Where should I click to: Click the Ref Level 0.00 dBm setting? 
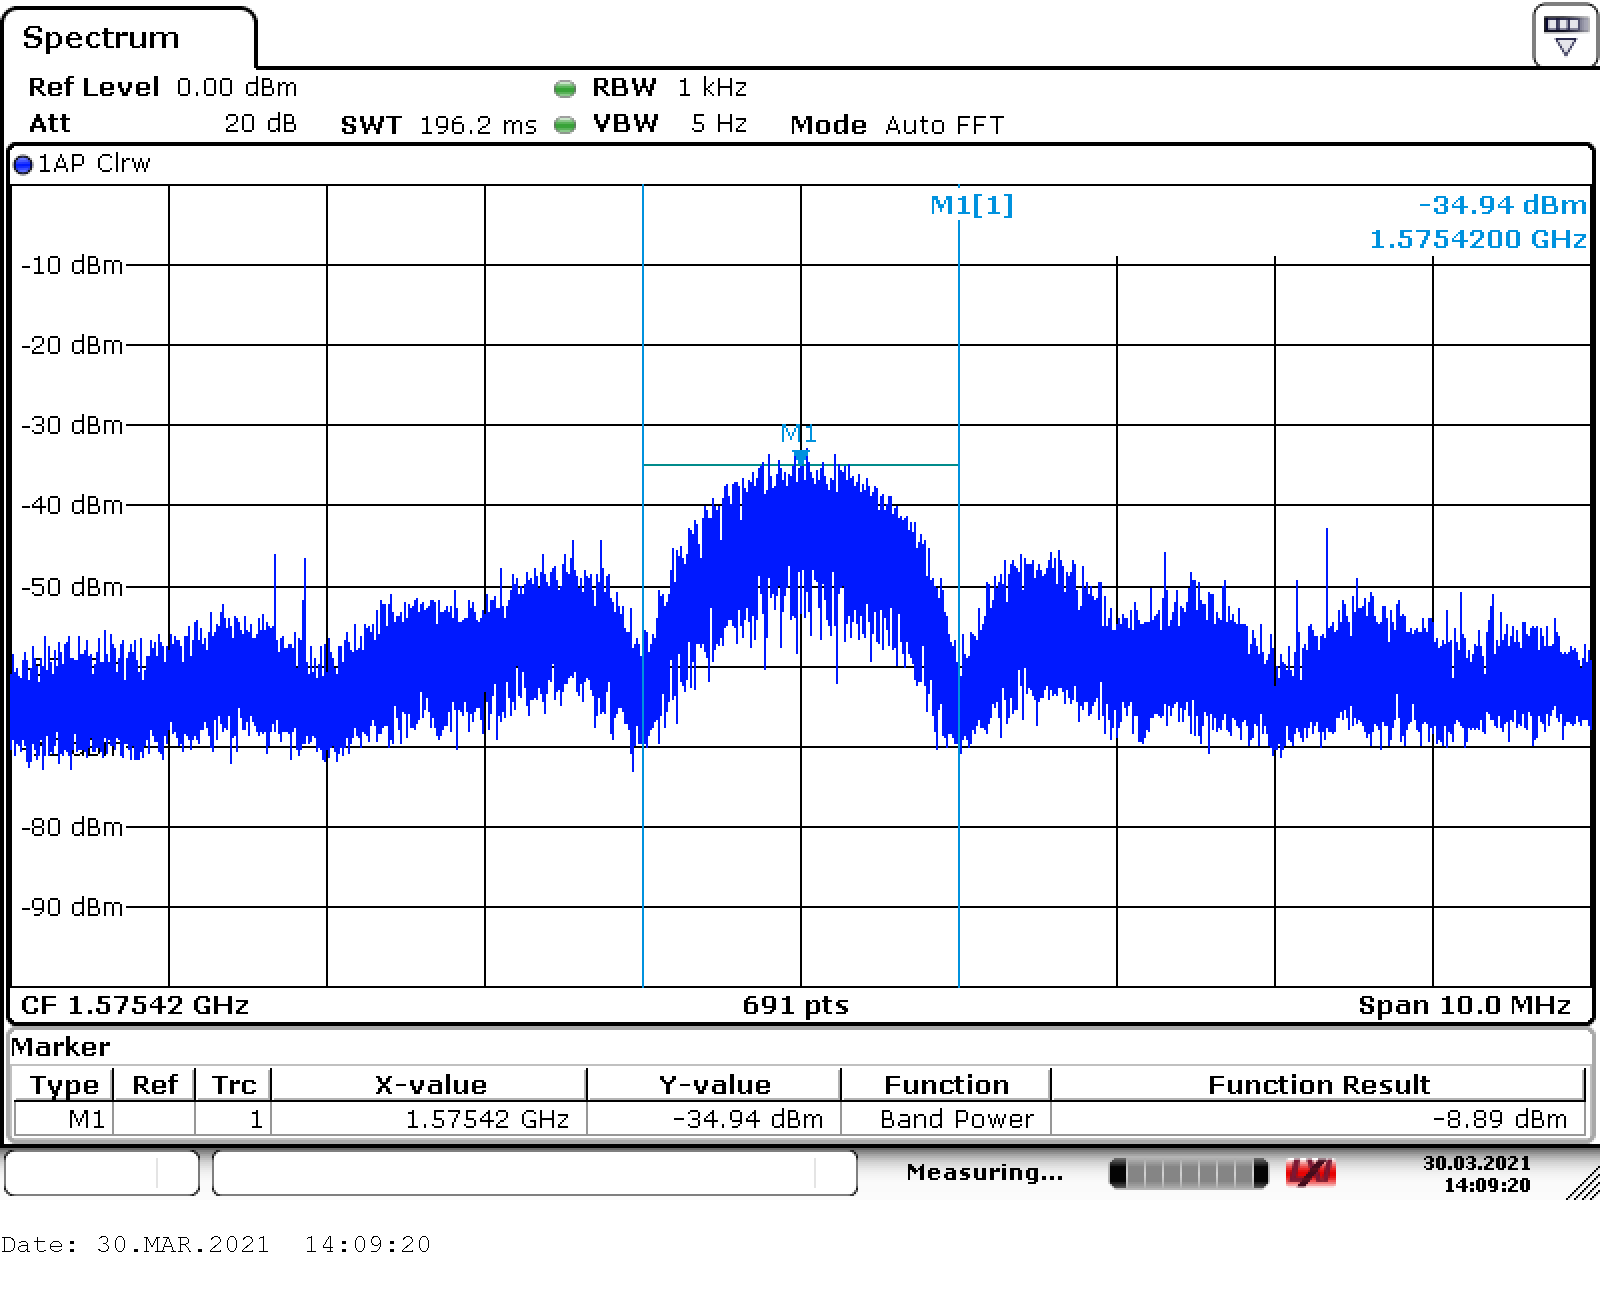click(162, 88)
